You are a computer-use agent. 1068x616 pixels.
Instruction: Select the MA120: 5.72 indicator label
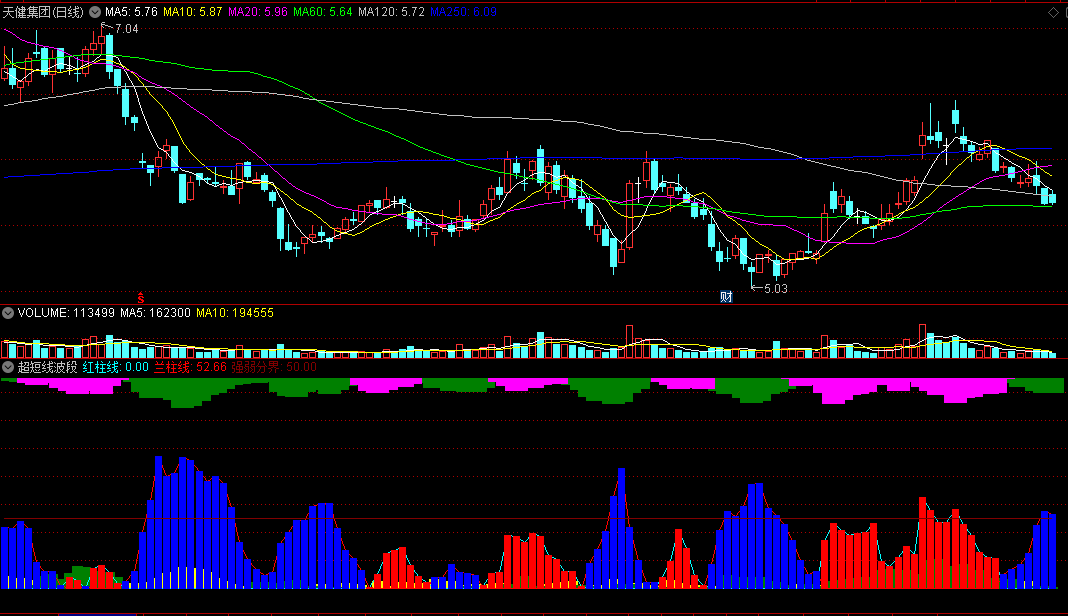(x=391, y=12)
